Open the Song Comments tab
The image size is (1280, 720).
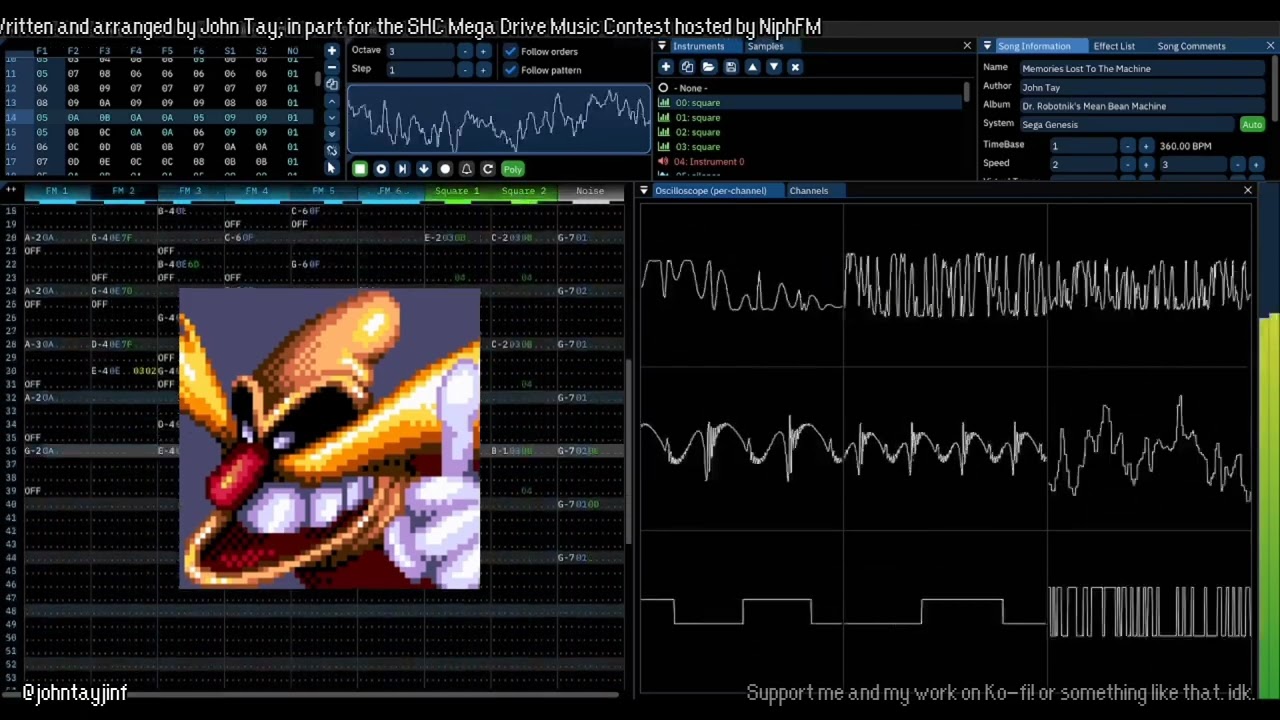[1191, 46]
